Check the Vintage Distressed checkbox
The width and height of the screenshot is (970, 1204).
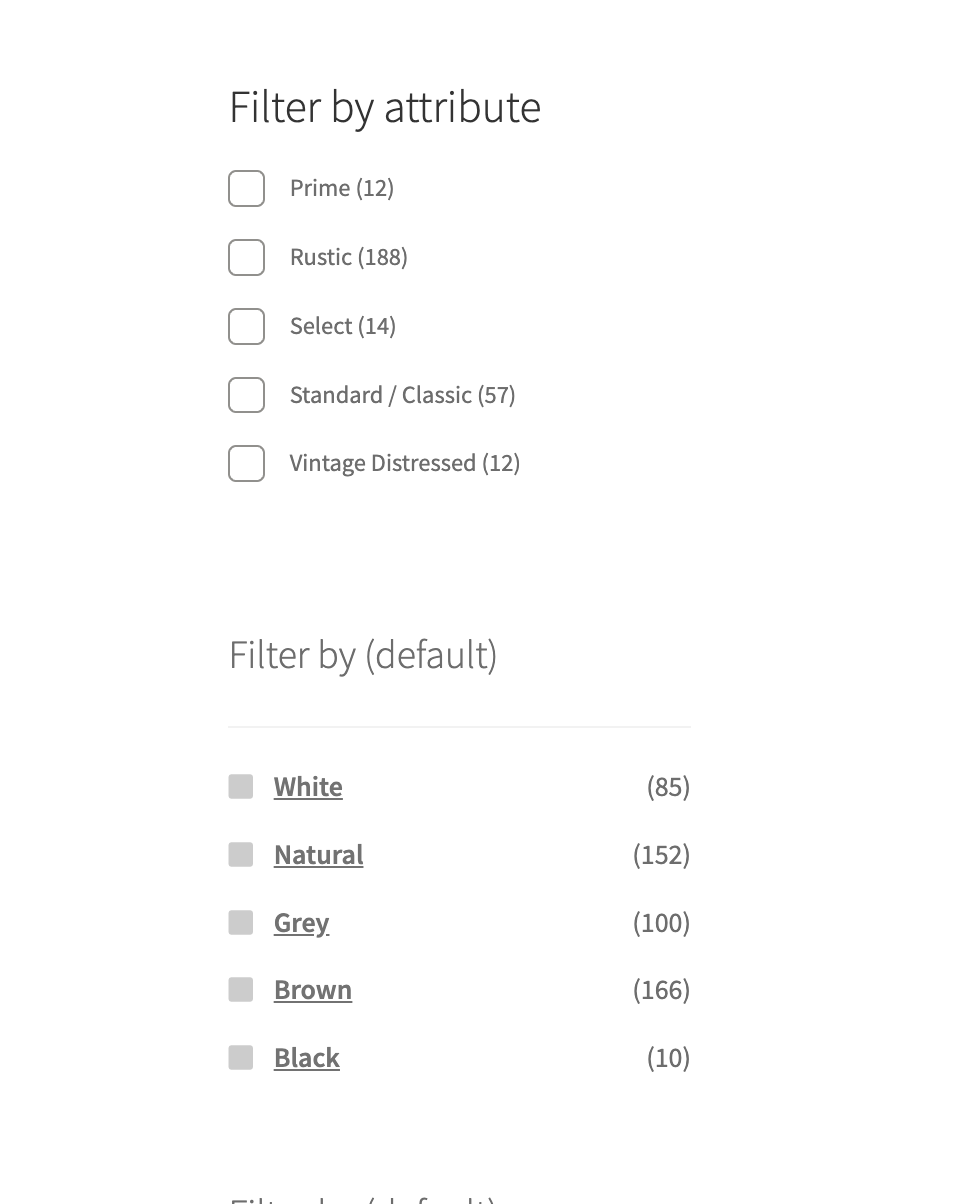246,463
